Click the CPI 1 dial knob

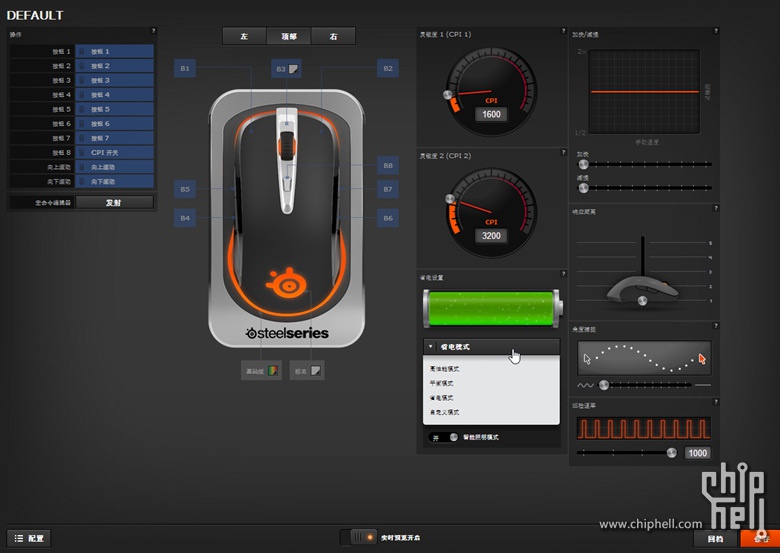[448, 95]
